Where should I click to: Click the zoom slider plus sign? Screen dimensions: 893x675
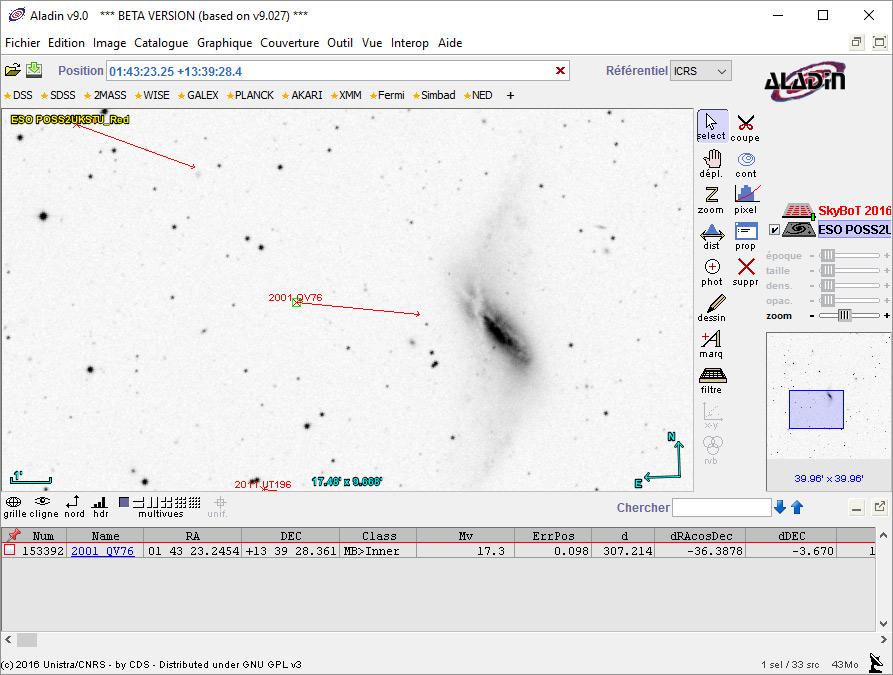(887, 315)
